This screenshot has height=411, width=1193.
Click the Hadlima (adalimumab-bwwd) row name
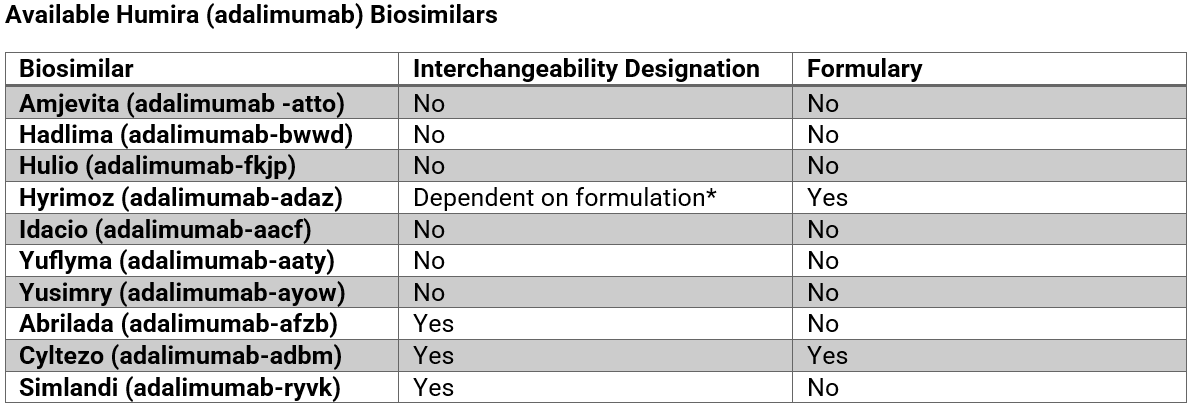(x=186, y=134)
